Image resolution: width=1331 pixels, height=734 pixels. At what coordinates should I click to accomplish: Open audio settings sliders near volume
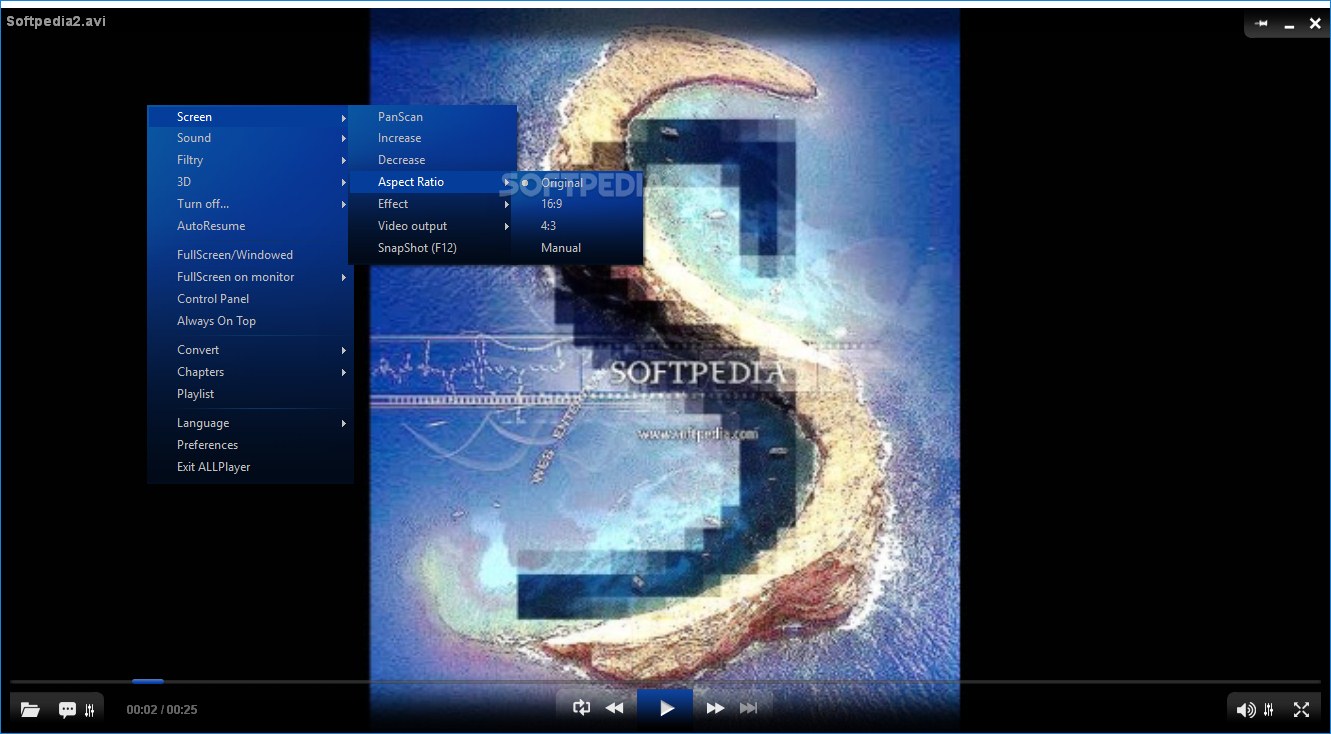coord(1269,710)
